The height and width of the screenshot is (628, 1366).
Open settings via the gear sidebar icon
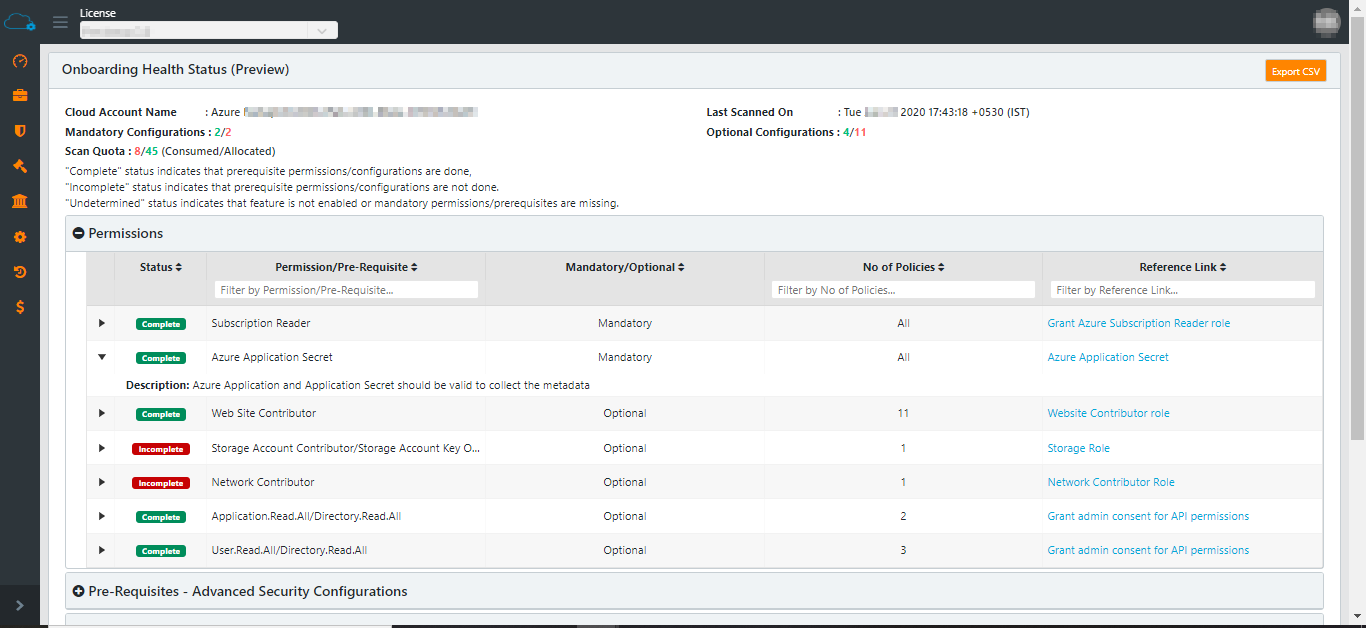(19, 236)
